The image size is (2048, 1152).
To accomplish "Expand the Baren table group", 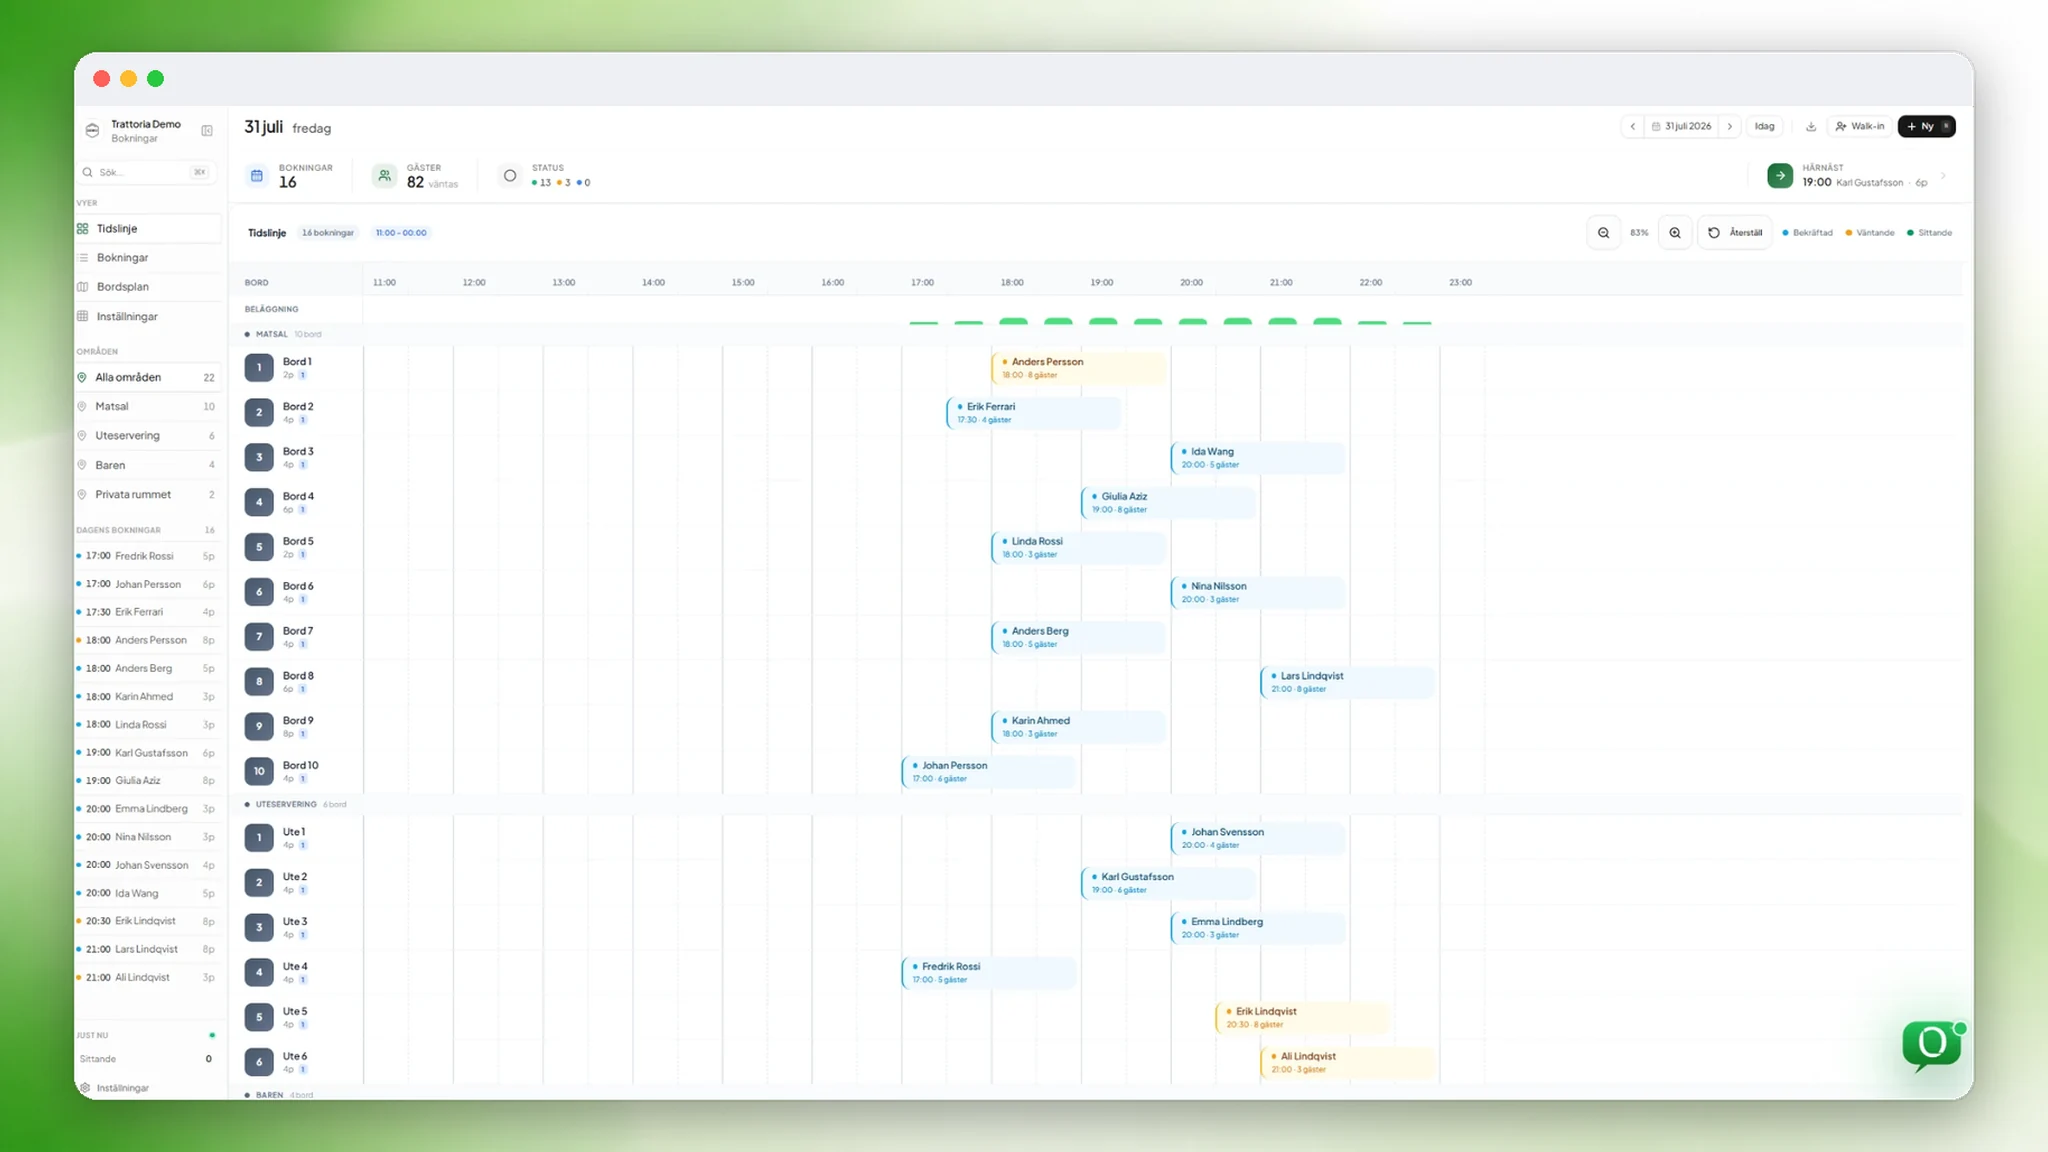I will [279, 1095].
